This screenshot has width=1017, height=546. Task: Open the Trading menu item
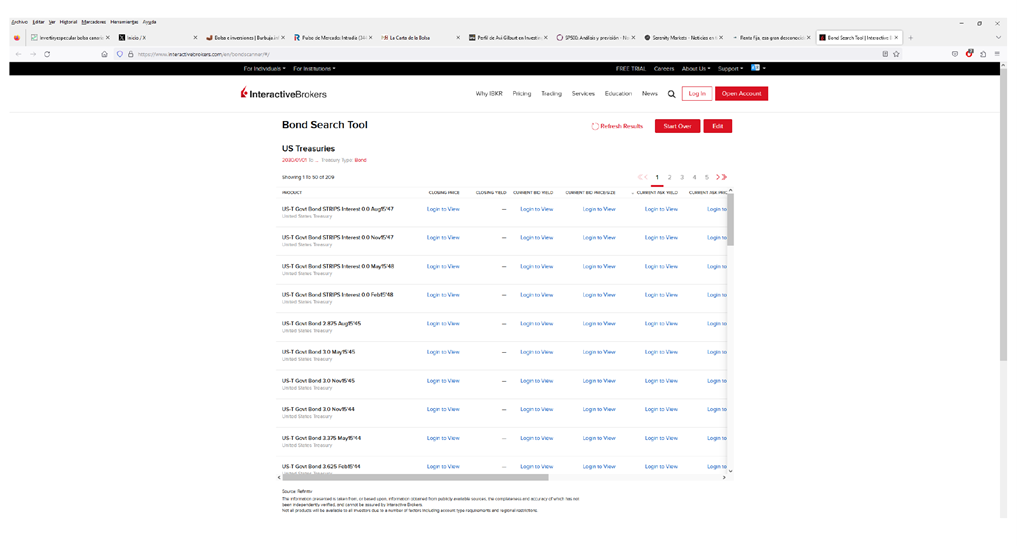[551, 94]
